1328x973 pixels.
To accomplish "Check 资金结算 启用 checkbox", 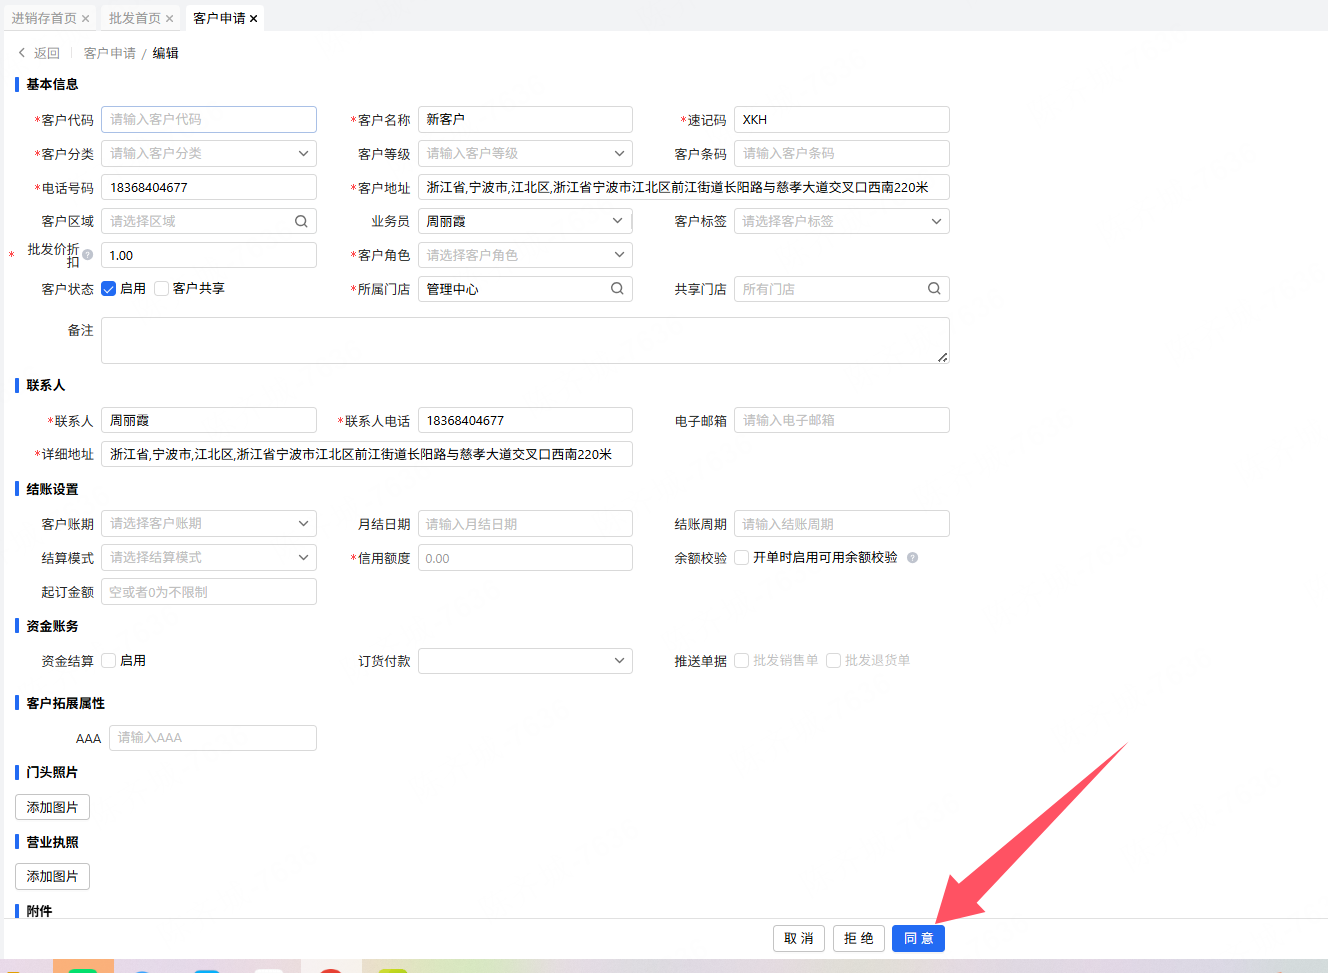I will [x=109, y=660].
